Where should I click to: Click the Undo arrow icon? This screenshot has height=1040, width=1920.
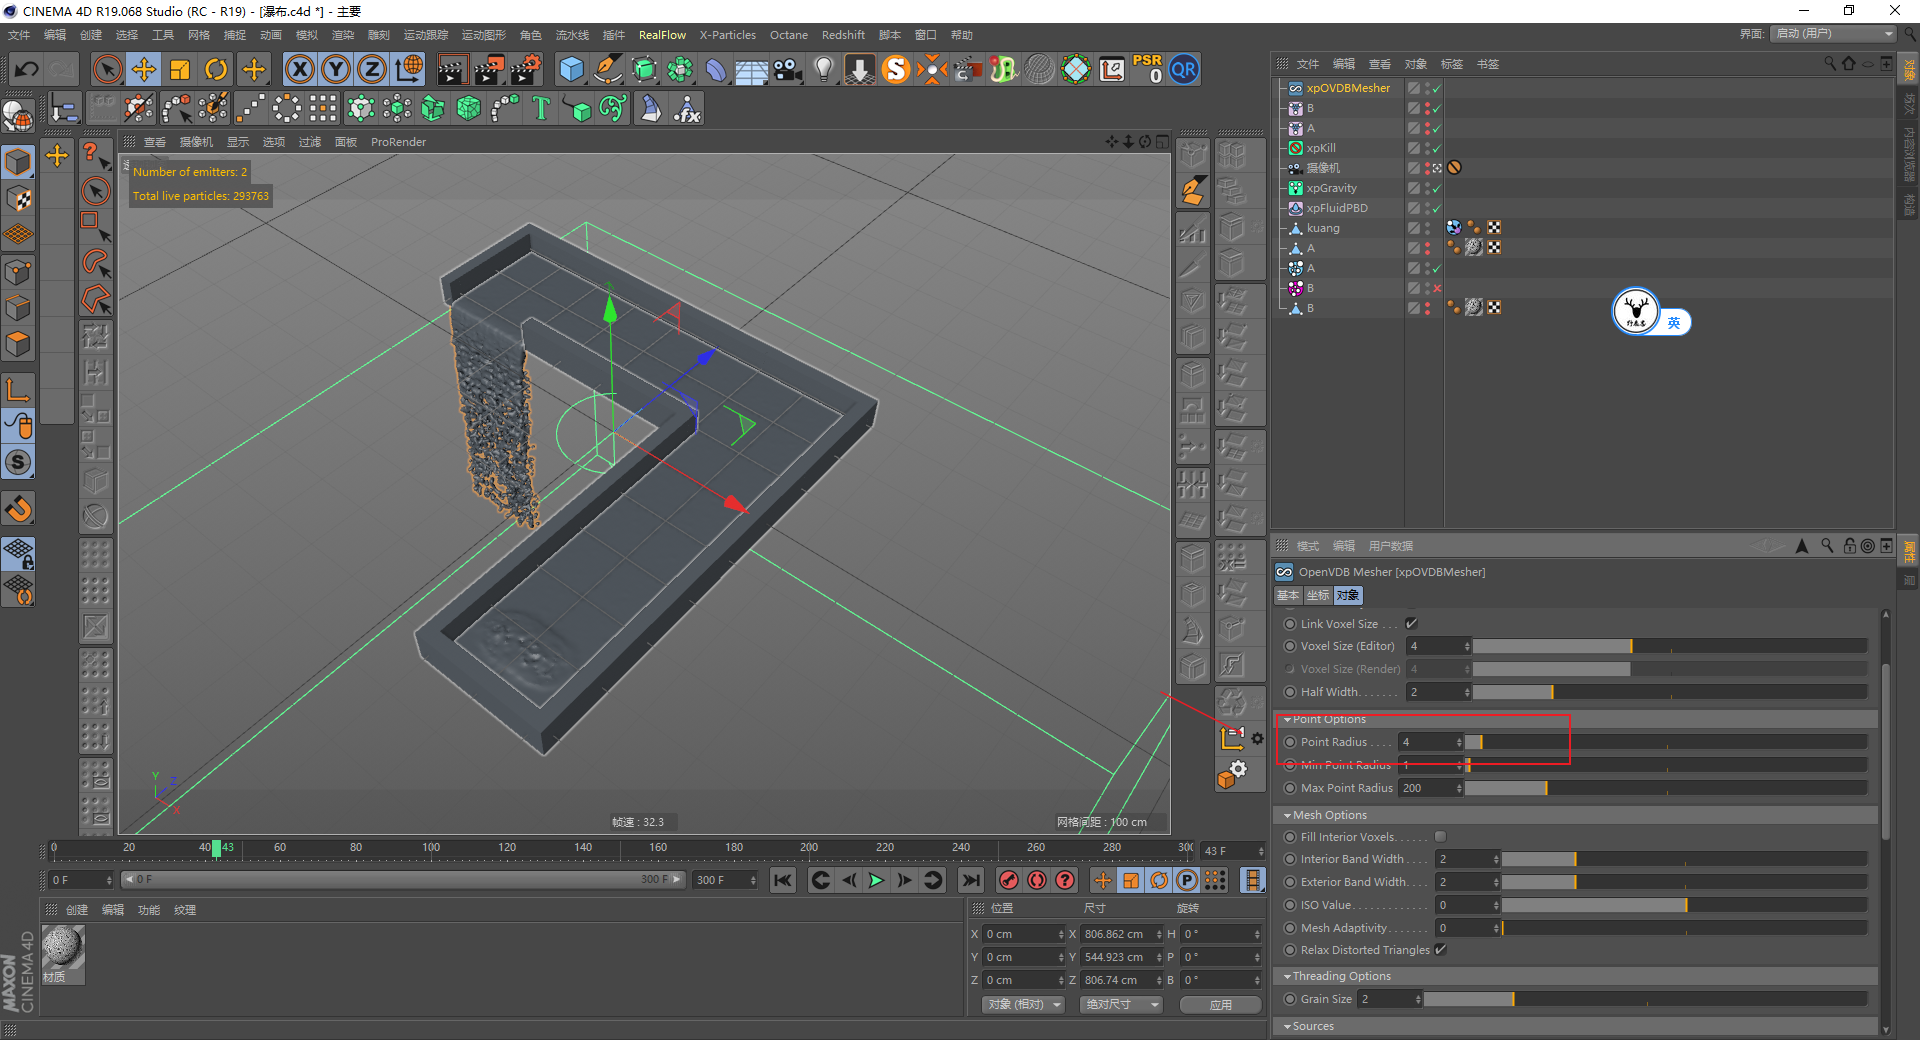click(27, 69)
